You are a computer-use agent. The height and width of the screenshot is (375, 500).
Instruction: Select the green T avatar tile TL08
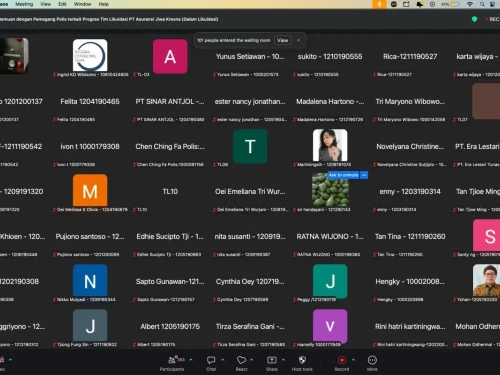click(x=250, y=146)
